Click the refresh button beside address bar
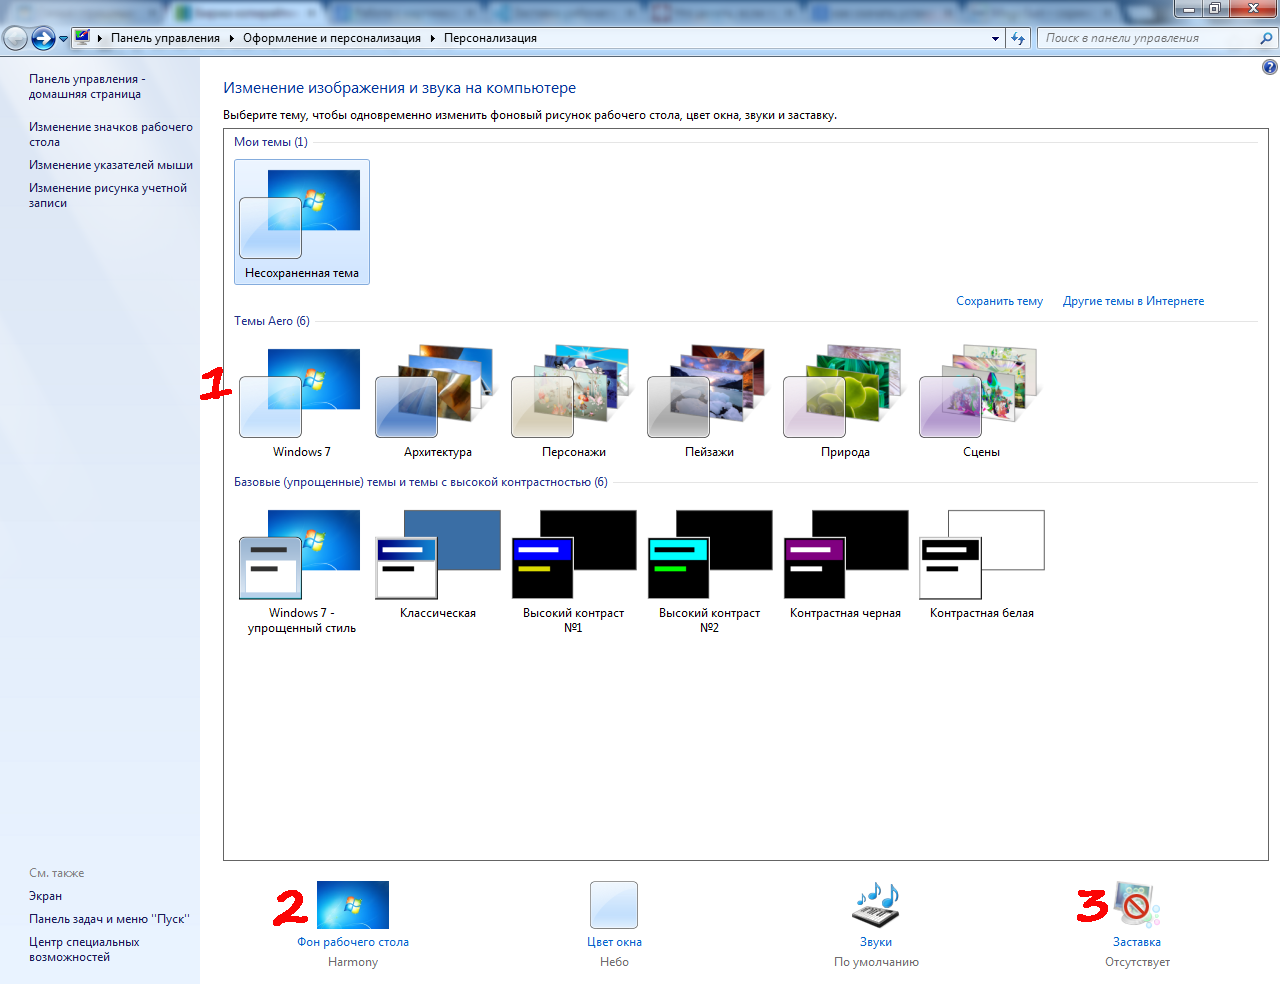1280x984 pixels. click(1018, 38)
